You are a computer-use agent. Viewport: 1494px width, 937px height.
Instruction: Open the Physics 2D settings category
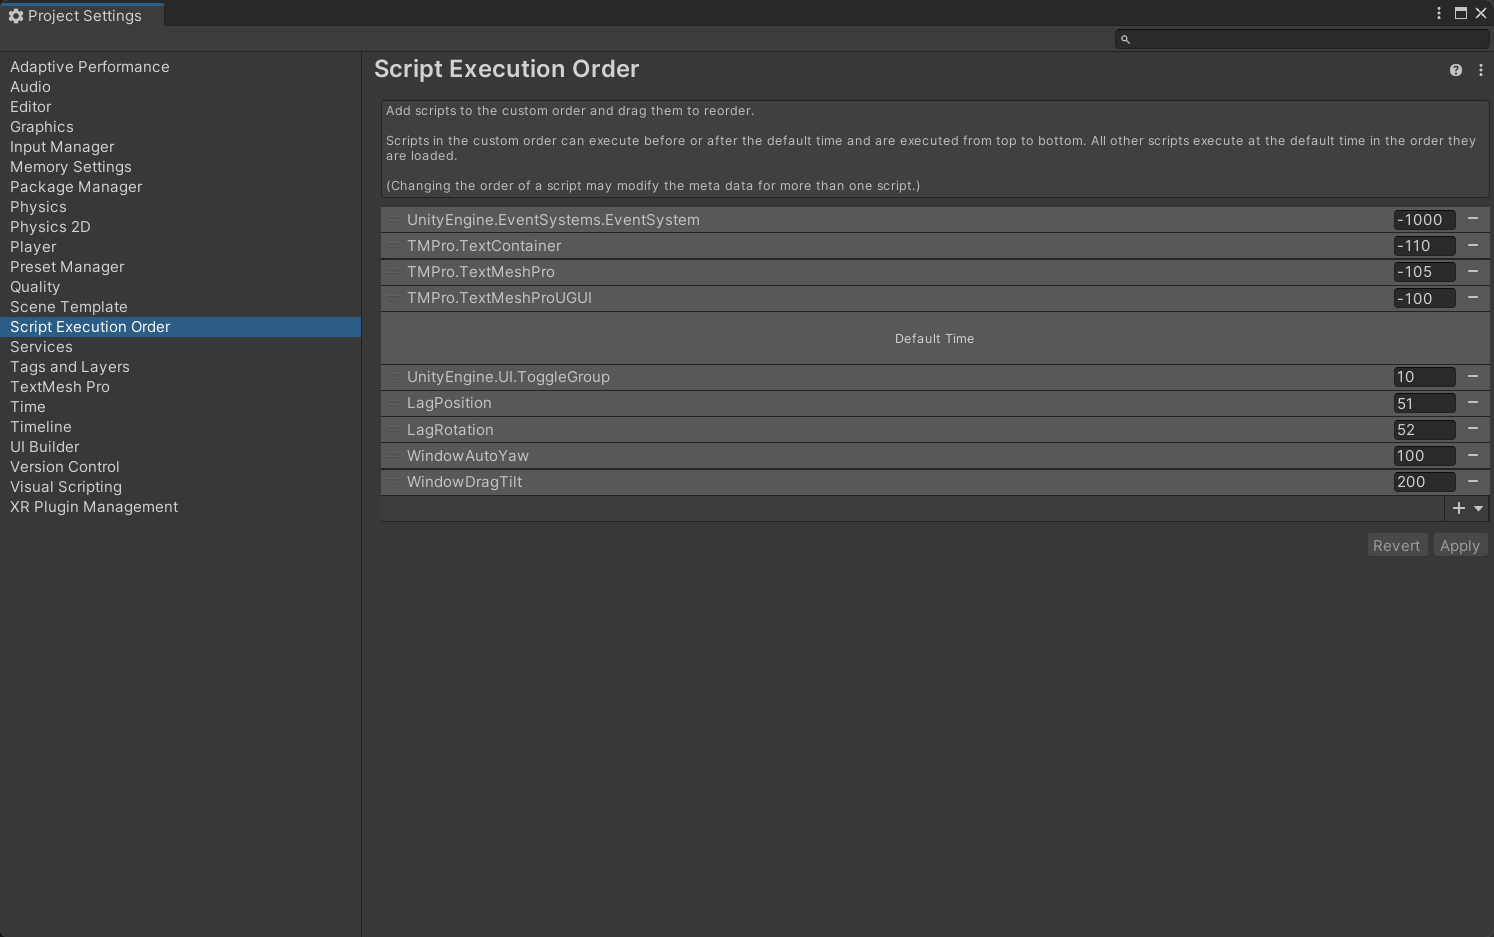(x=50, y=227)
